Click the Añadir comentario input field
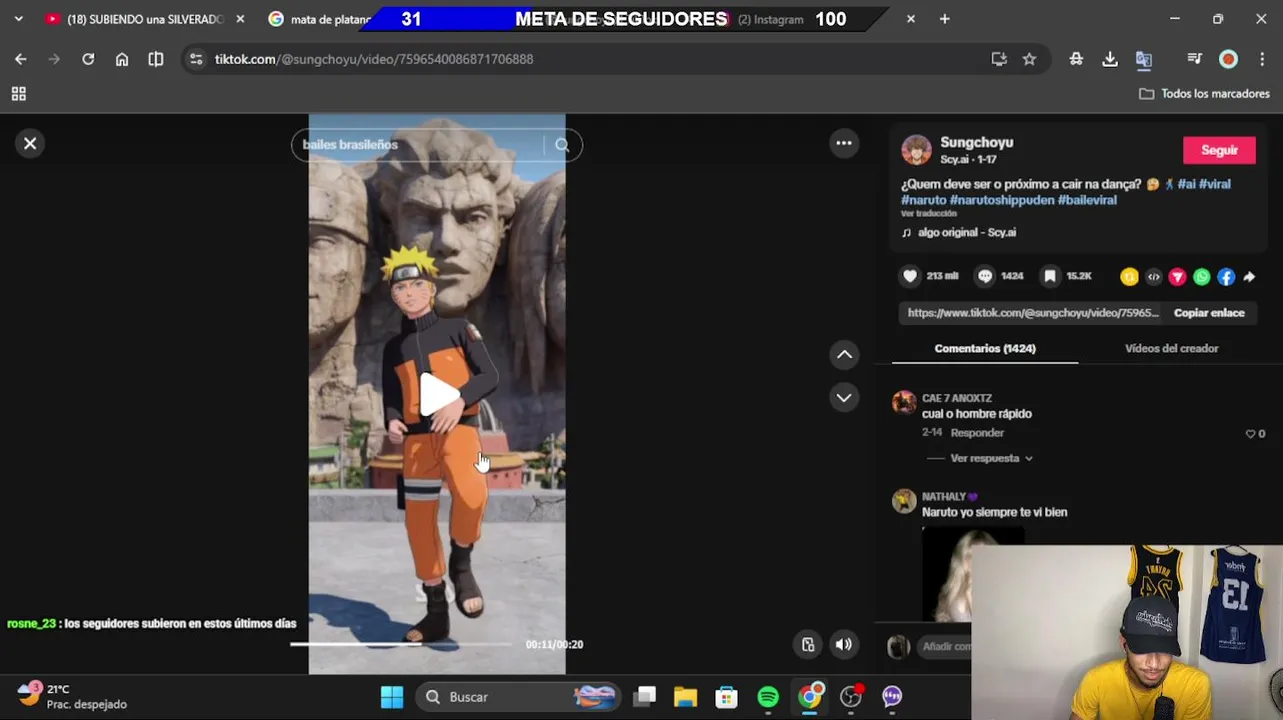This screenshot has height=720, width=1283. (945, 647)
